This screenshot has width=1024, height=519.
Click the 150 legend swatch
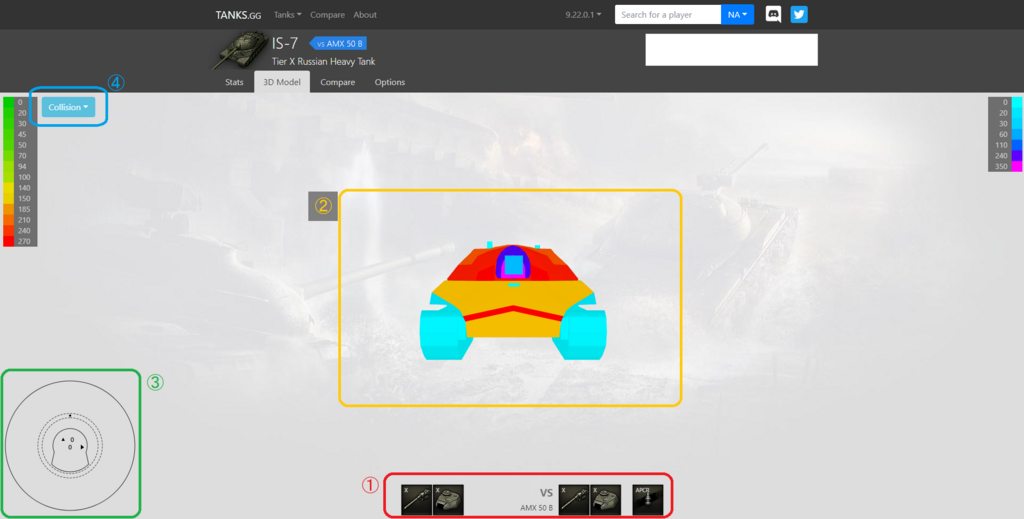8,198
